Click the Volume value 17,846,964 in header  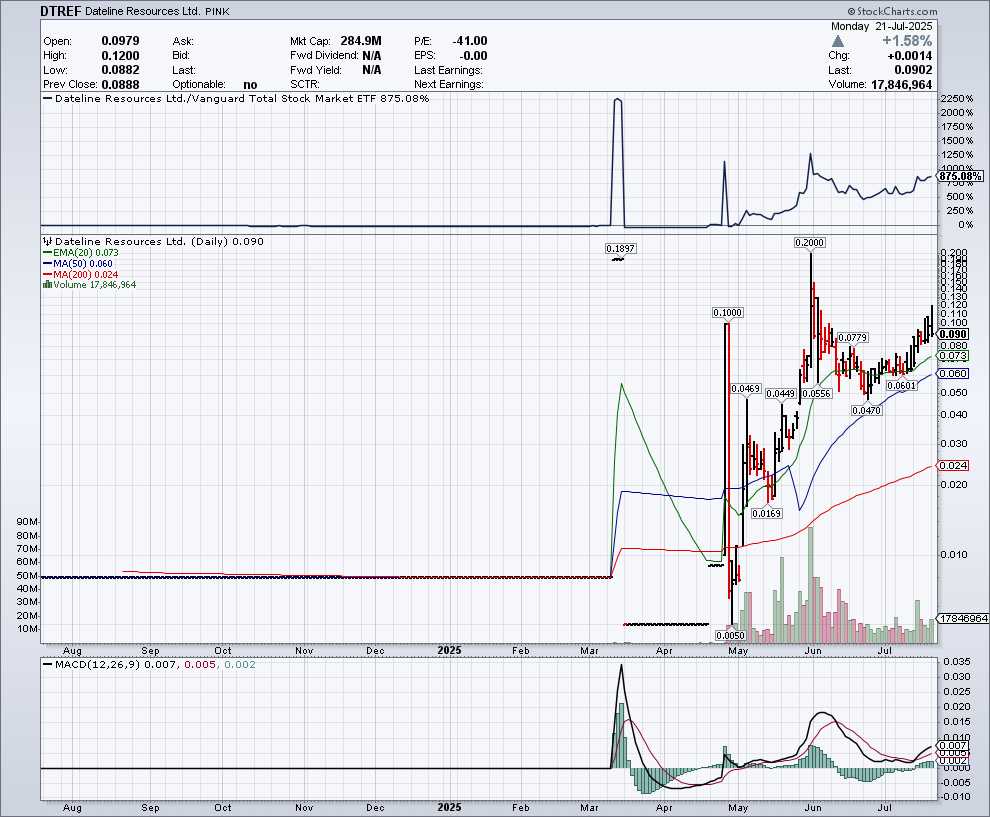pos(901,85)
